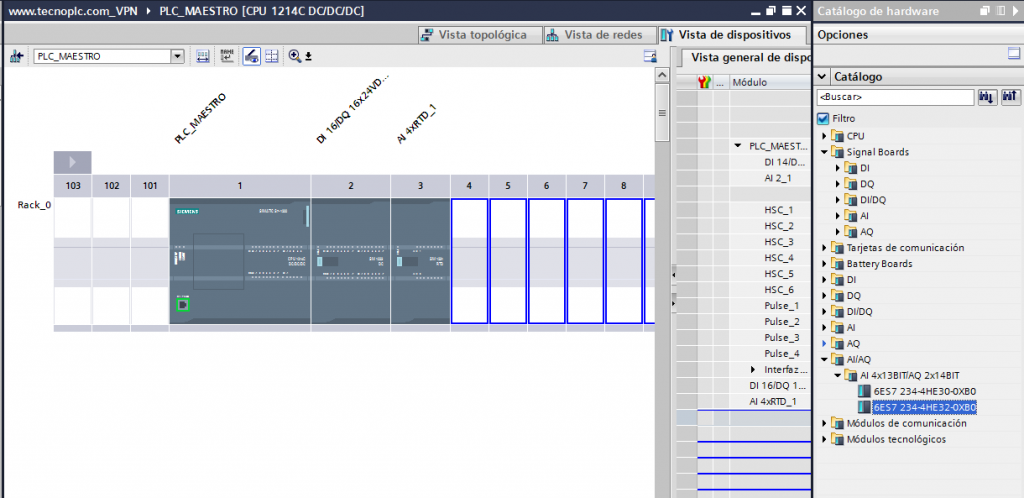Click the catalog Buscar search field
Image resolution: width=1024 pixels, height=498 pixels.
[x=895, y=98]
